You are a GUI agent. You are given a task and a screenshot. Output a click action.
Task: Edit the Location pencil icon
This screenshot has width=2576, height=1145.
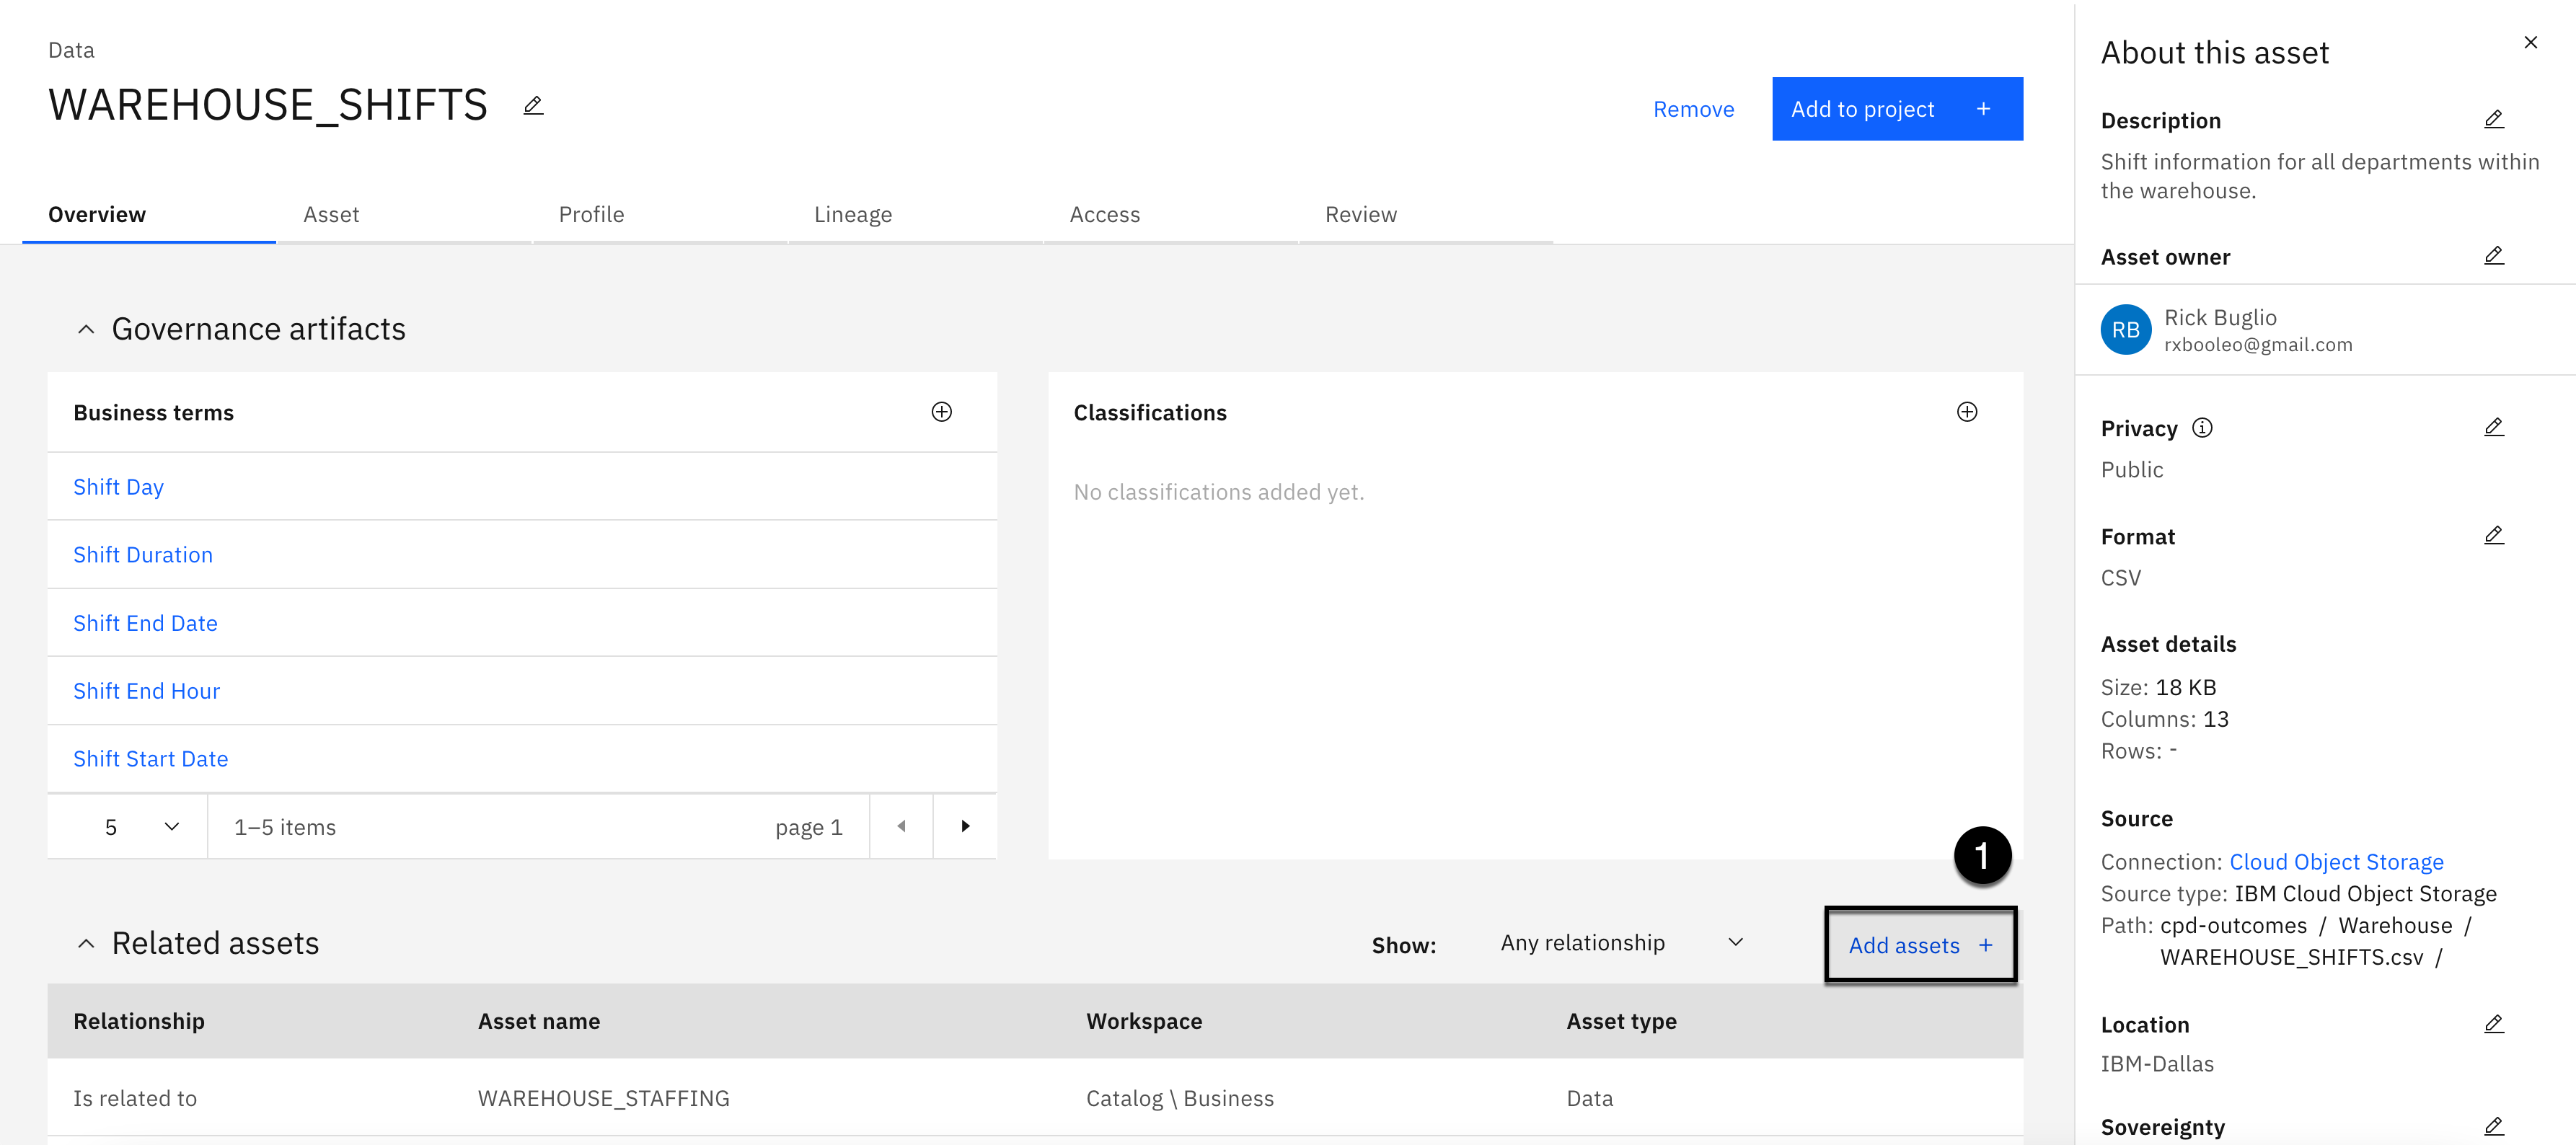[x=2493, y=1024]
